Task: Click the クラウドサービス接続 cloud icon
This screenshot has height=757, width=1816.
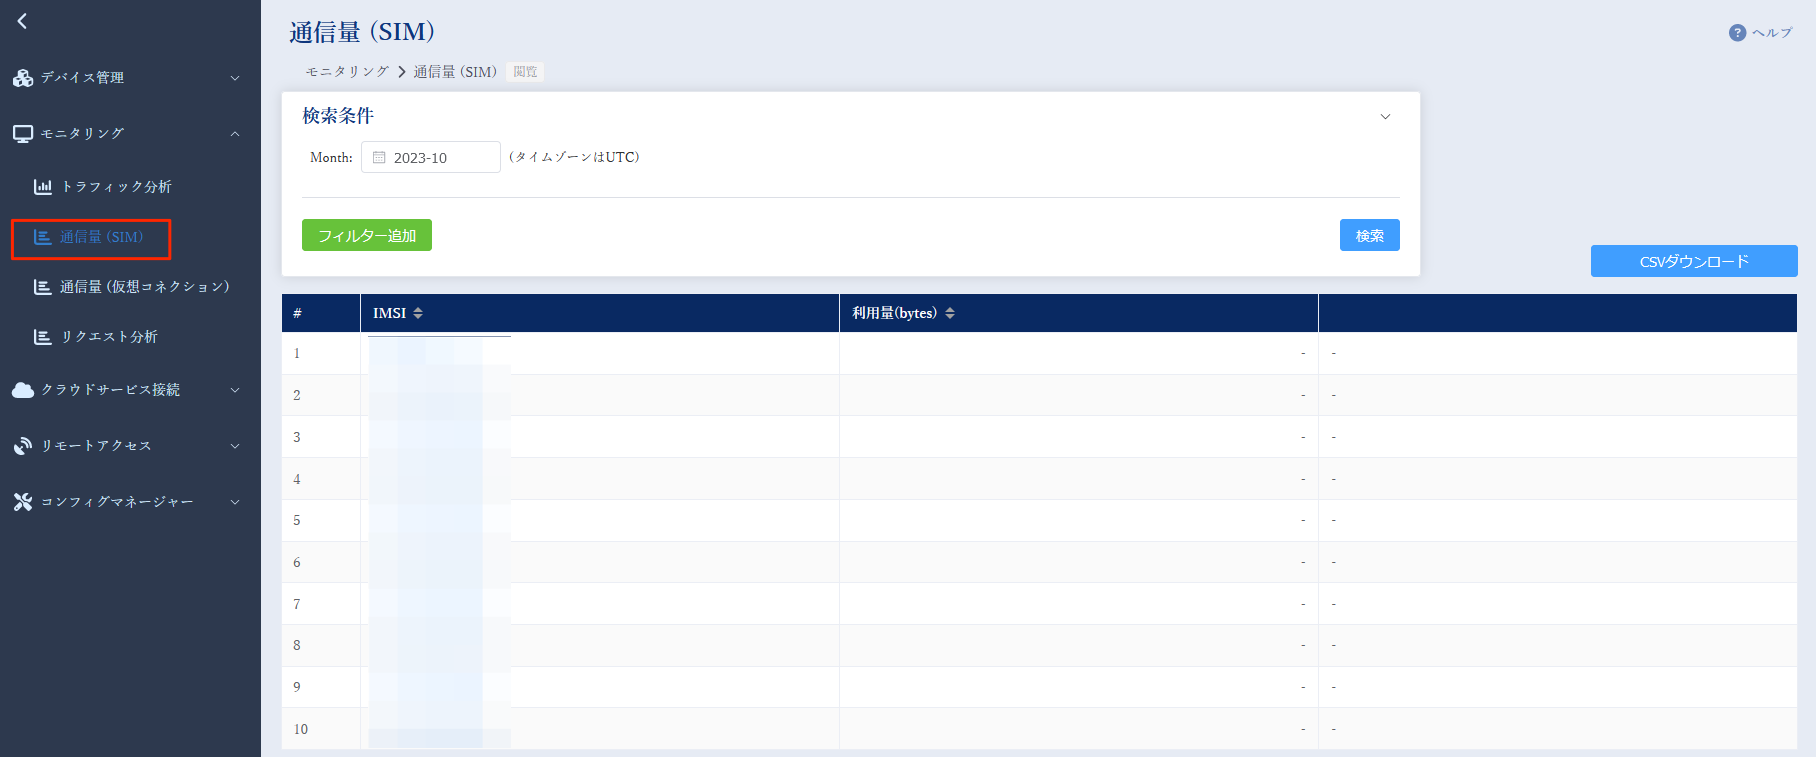Action: [23, 390]
